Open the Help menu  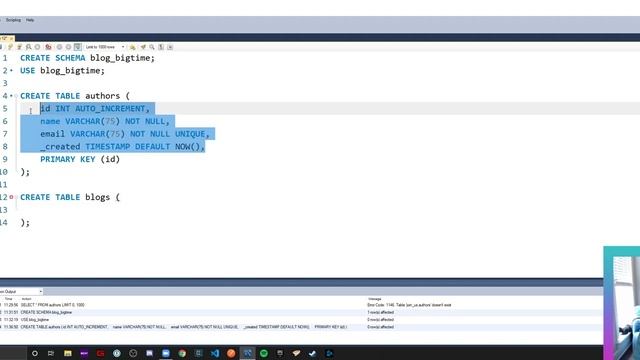[30, 20]
